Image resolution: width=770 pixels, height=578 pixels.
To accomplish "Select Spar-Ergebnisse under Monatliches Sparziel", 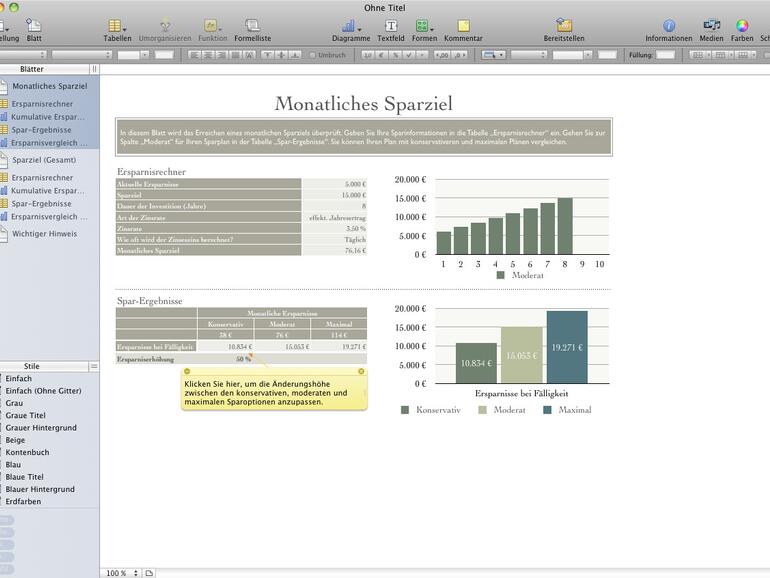I will (x=41, y=130).
